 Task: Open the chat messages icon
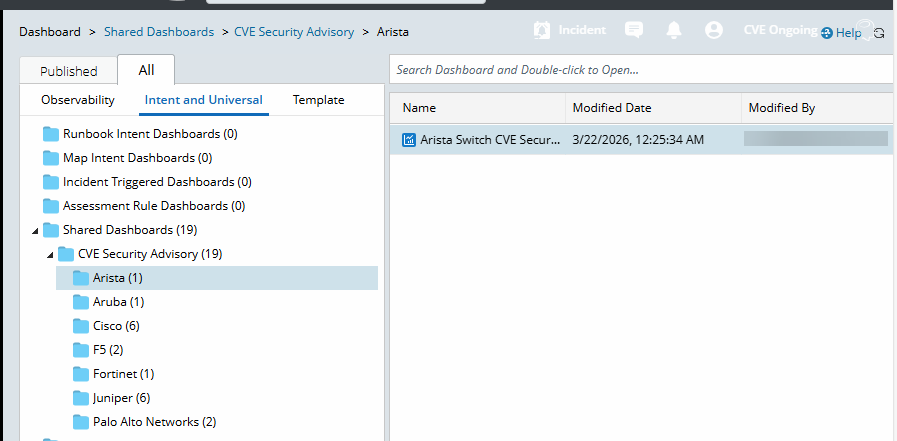click(634, 30)
